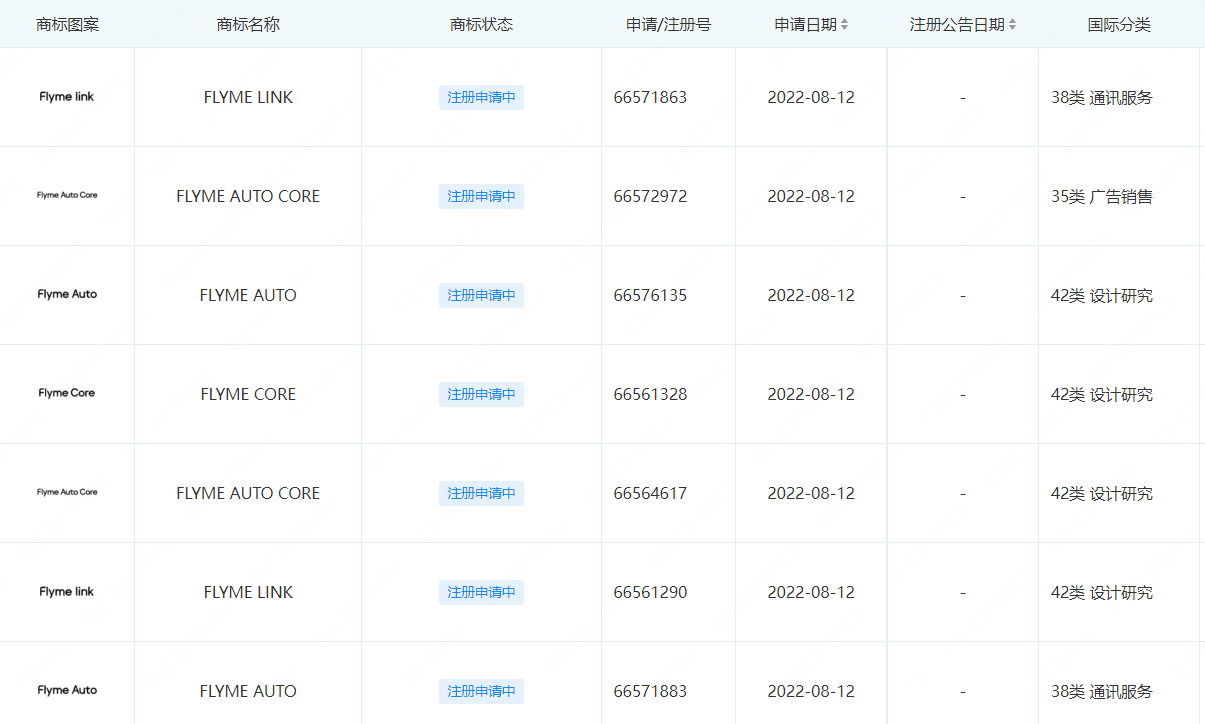
Task: Select registration number 66561328
Action: (x=650, y=395)
